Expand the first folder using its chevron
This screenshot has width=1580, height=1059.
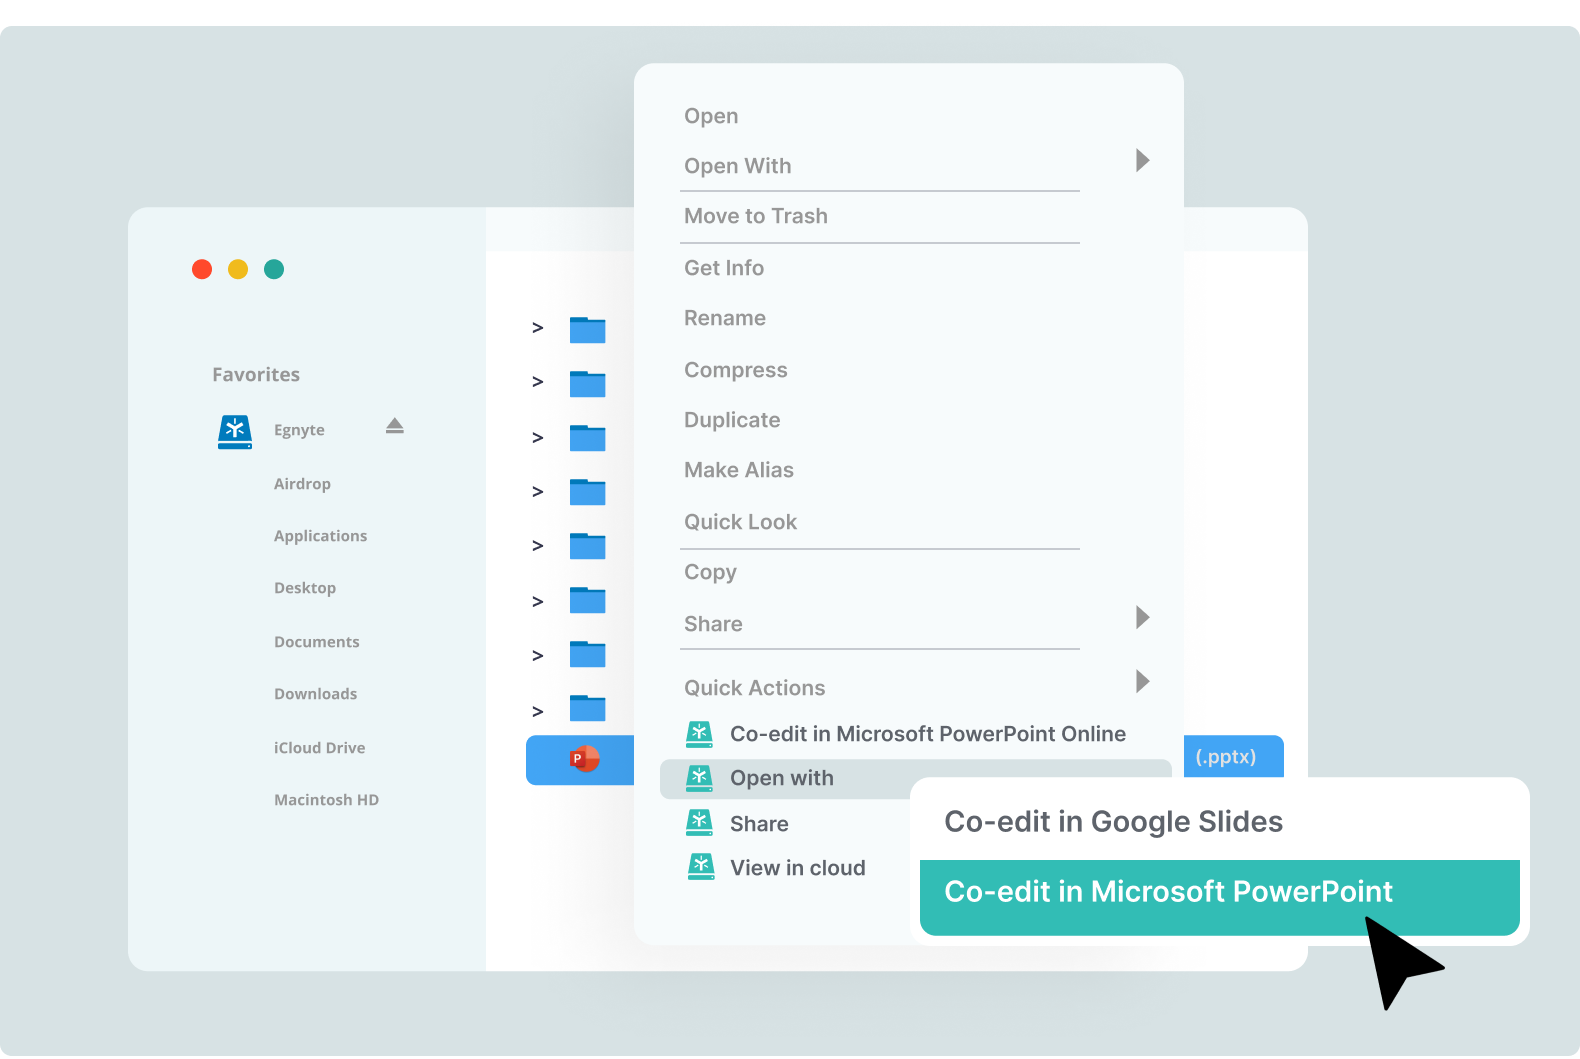(x=538, y=328)
